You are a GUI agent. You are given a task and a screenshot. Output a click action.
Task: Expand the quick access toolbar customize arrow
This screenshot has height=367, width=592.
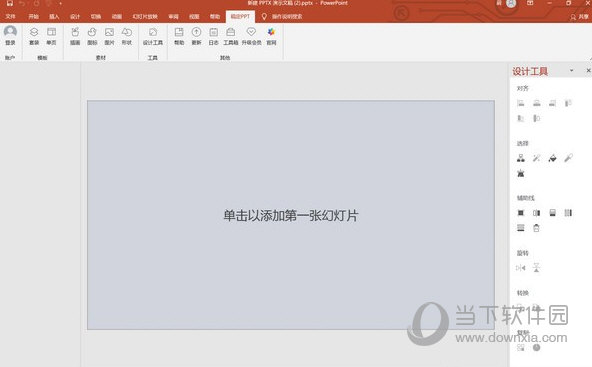pos(60,4)
